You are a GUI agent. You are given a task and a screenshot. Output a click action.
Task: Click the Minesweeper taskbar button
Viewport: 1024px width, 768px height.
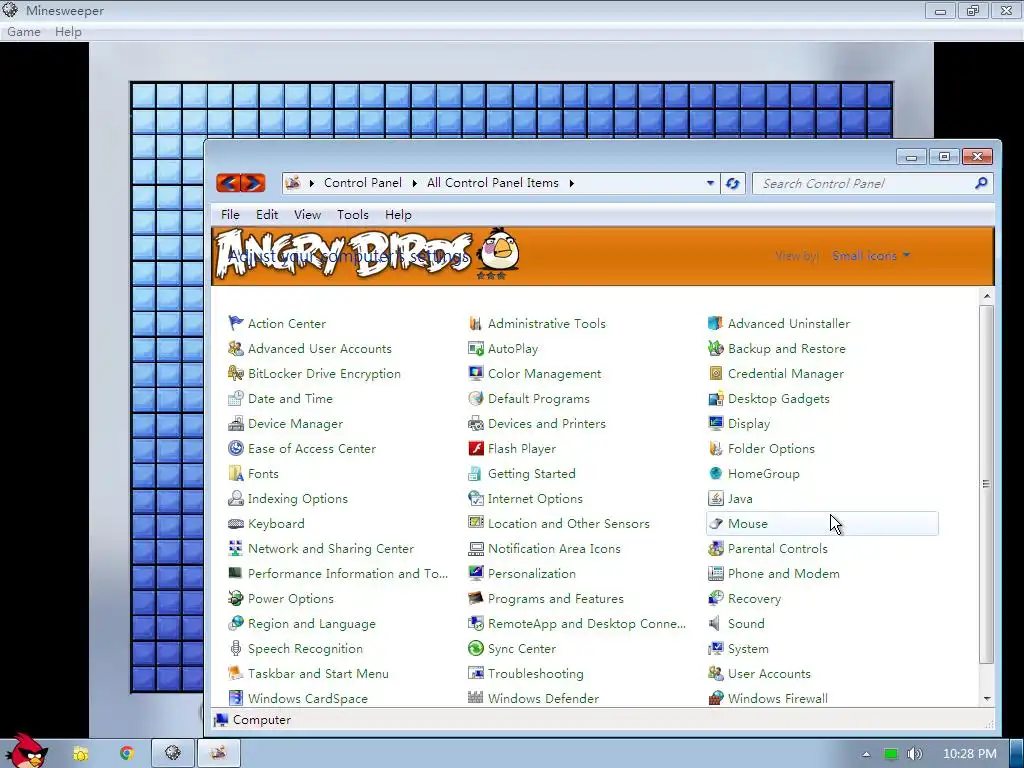tap(172, 753)
